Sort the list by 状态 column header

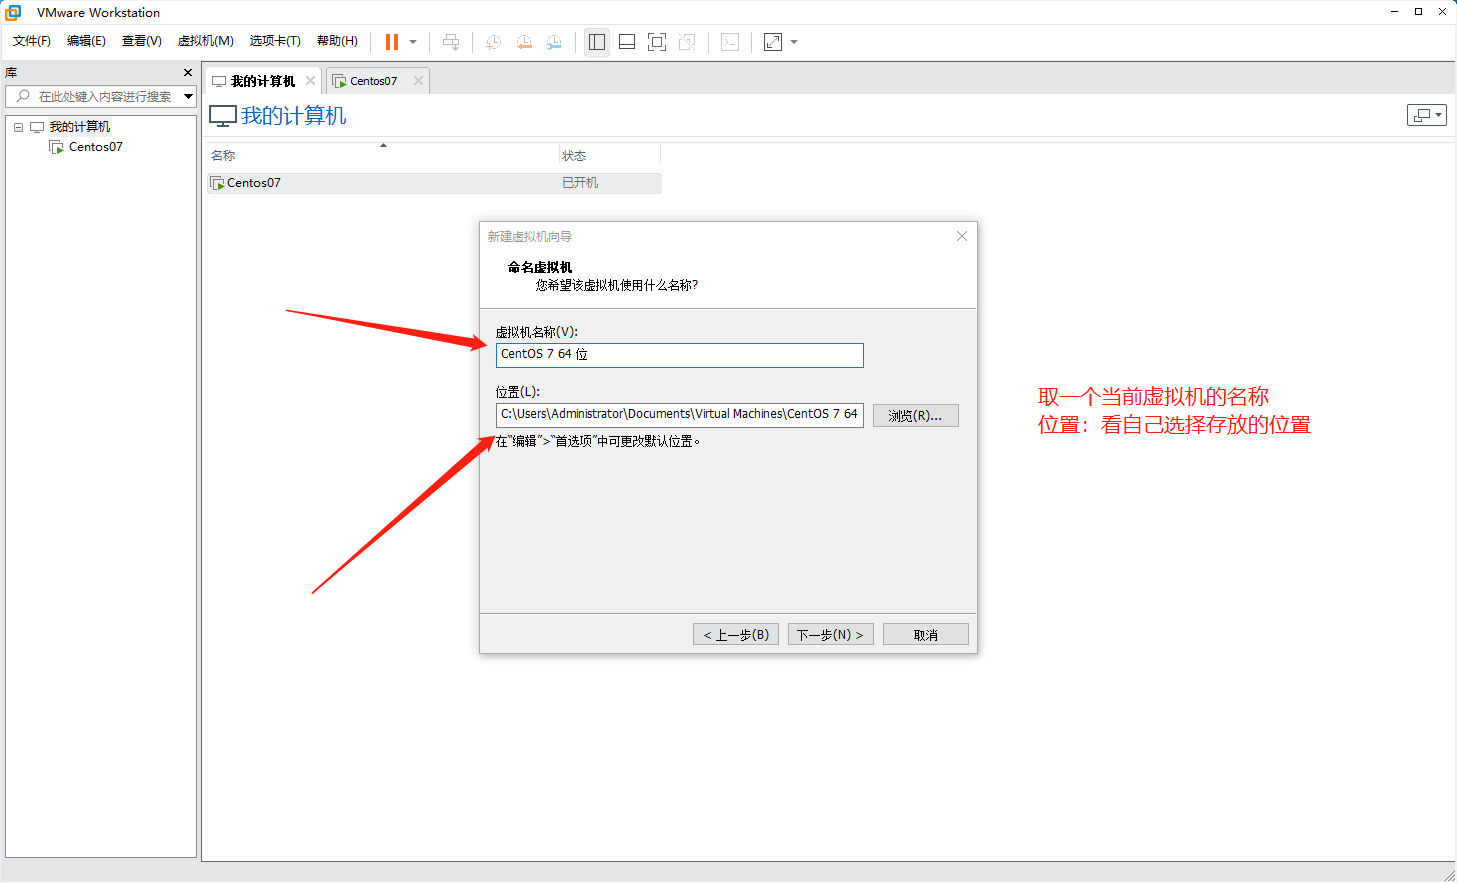pos(609,155)
